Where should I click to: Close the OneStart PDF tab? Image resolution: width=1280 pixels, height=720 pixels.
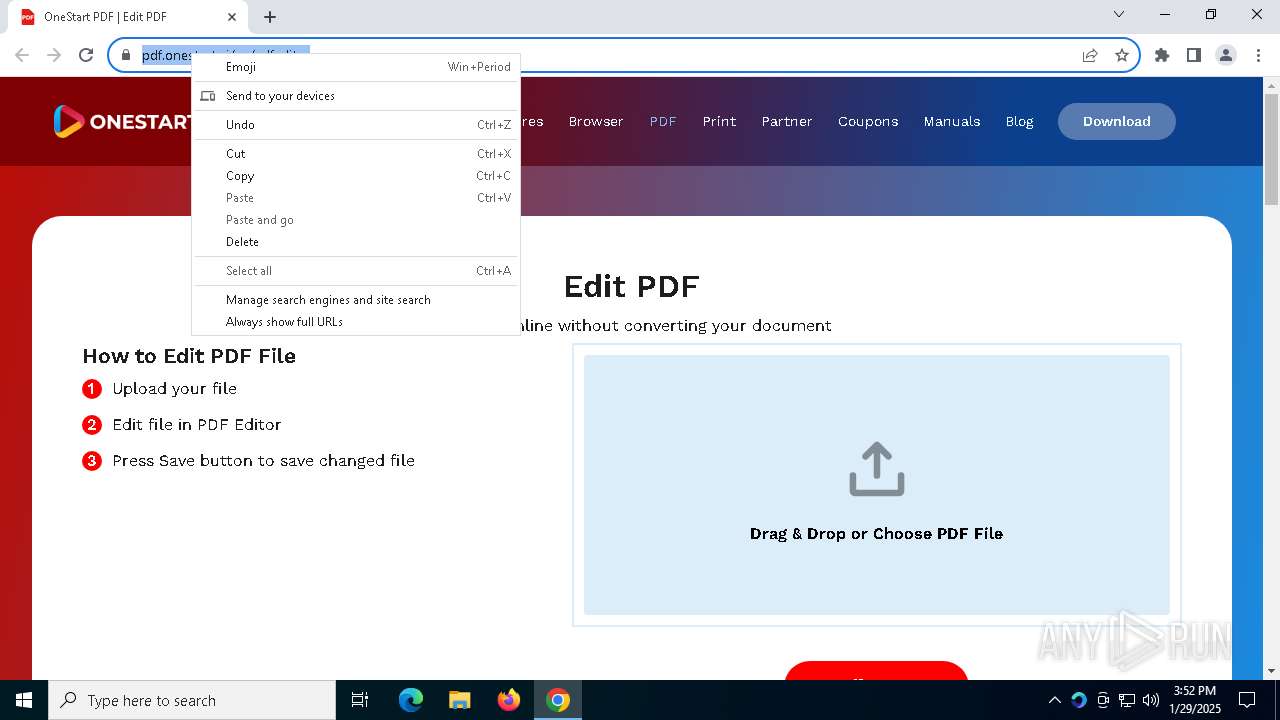pos(232,17)
